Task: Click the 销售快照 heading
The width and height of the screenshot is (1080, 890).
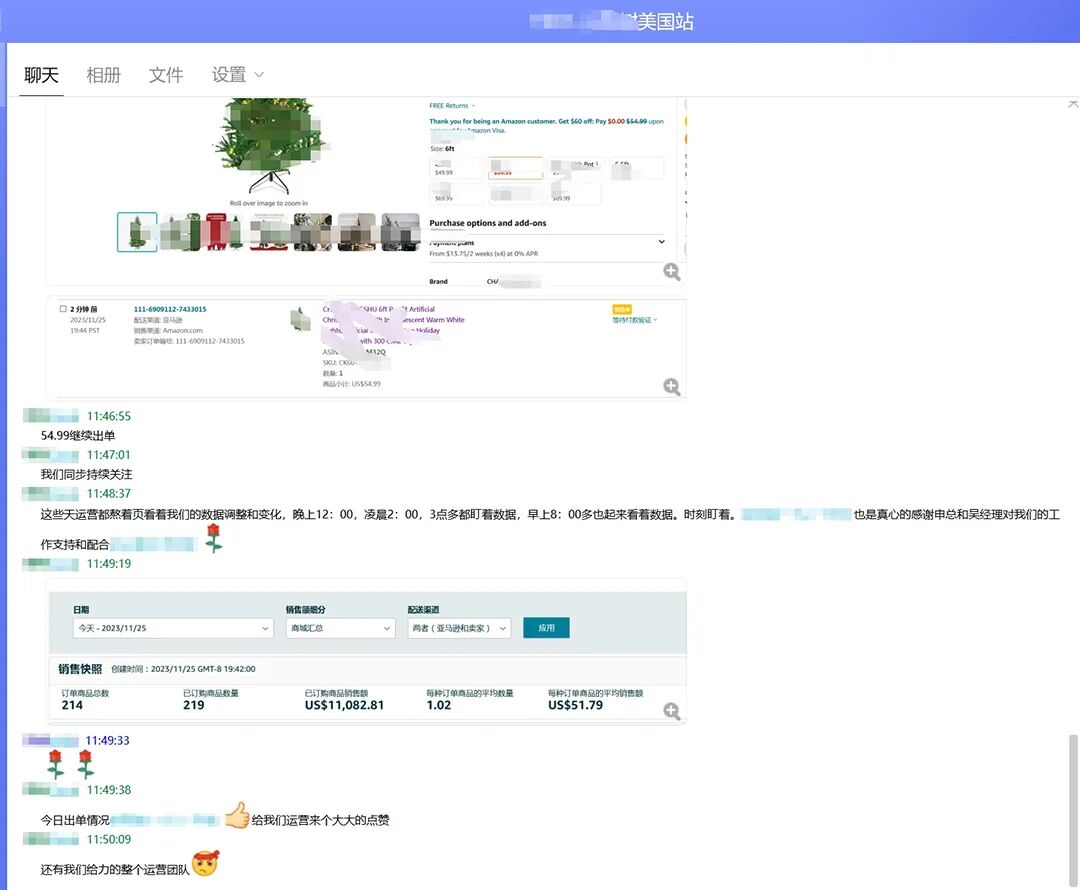Action: click(x=80, y=669)
